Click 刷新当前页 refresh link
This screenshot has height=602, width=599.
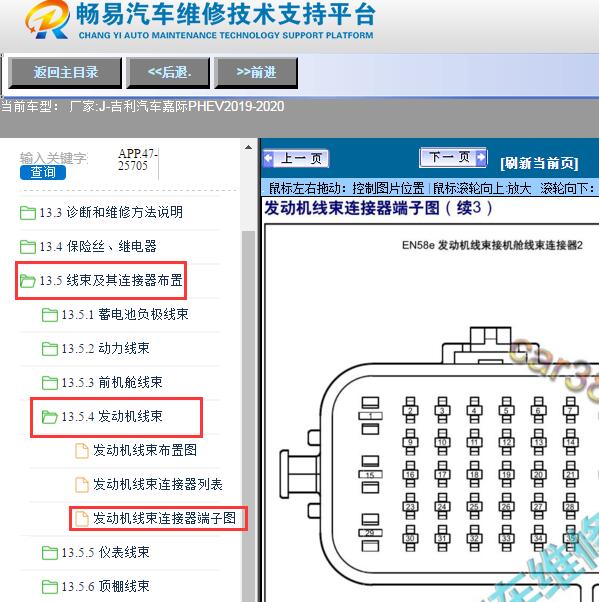(539, 163)
